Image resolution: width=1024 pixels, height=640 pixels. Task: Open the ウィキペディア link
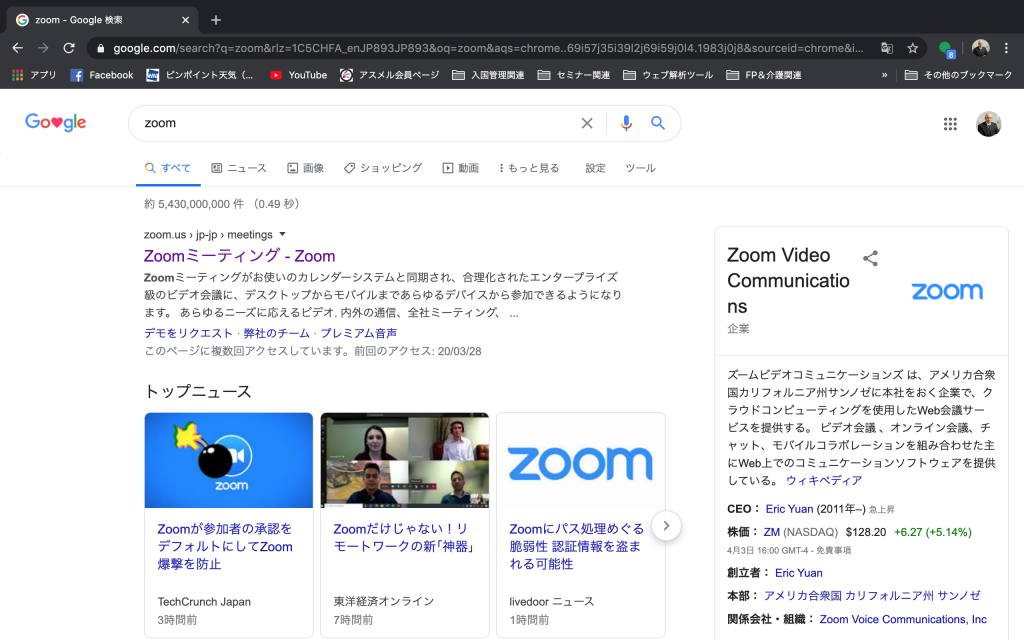[x=824, y=480]
